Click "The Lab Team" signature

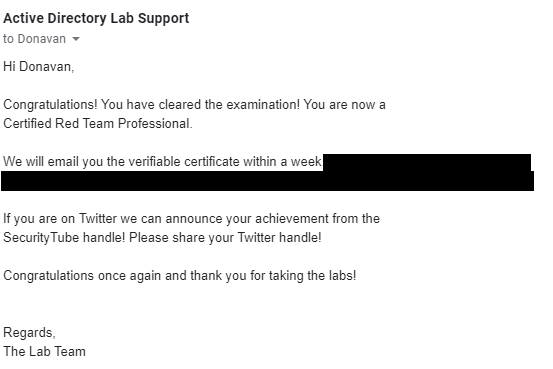click(x=44, y=352)
